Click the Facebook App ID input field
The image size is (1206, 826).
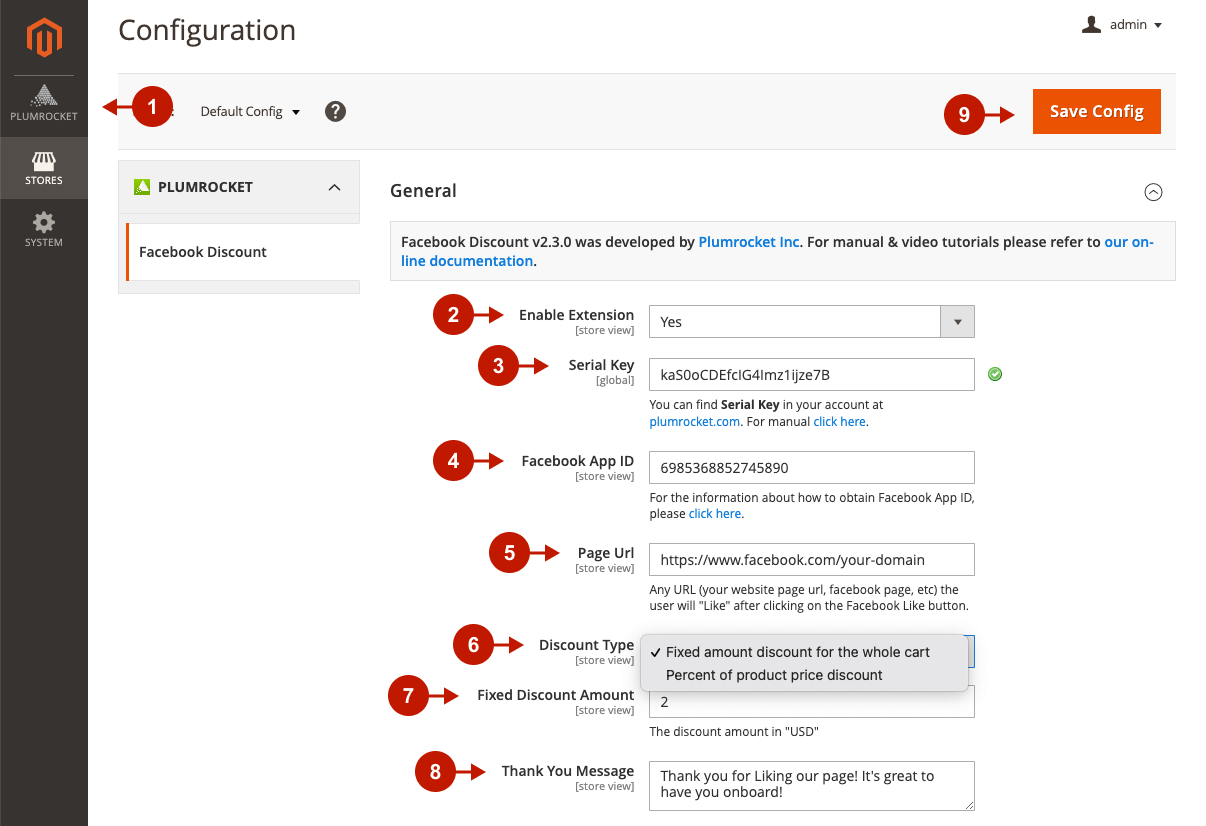tap(811, 467)
